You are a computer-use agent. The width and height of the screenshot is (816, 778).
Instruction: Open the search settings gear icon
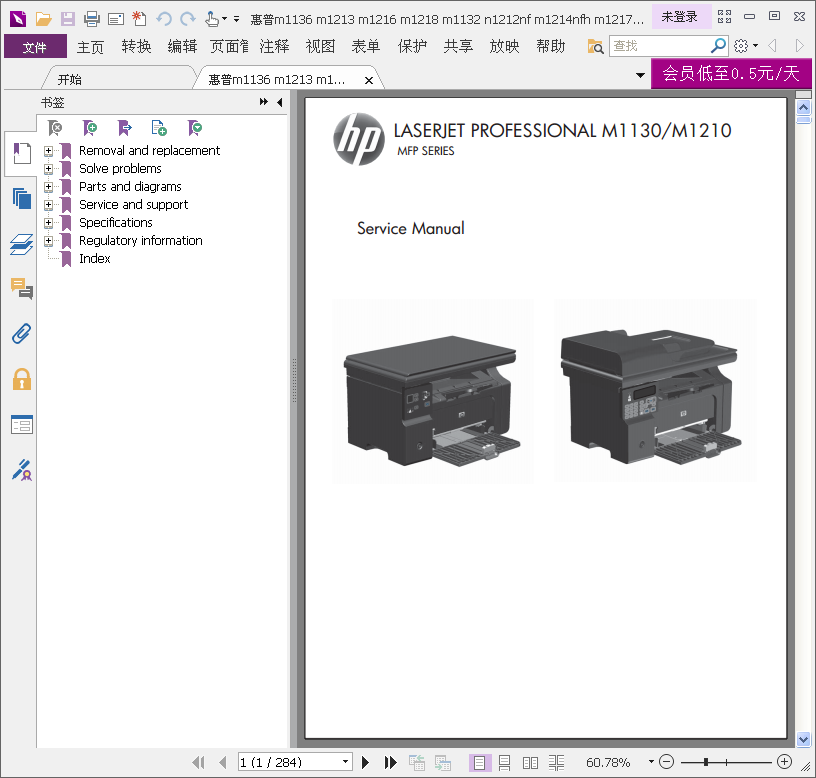coord(741,46)
